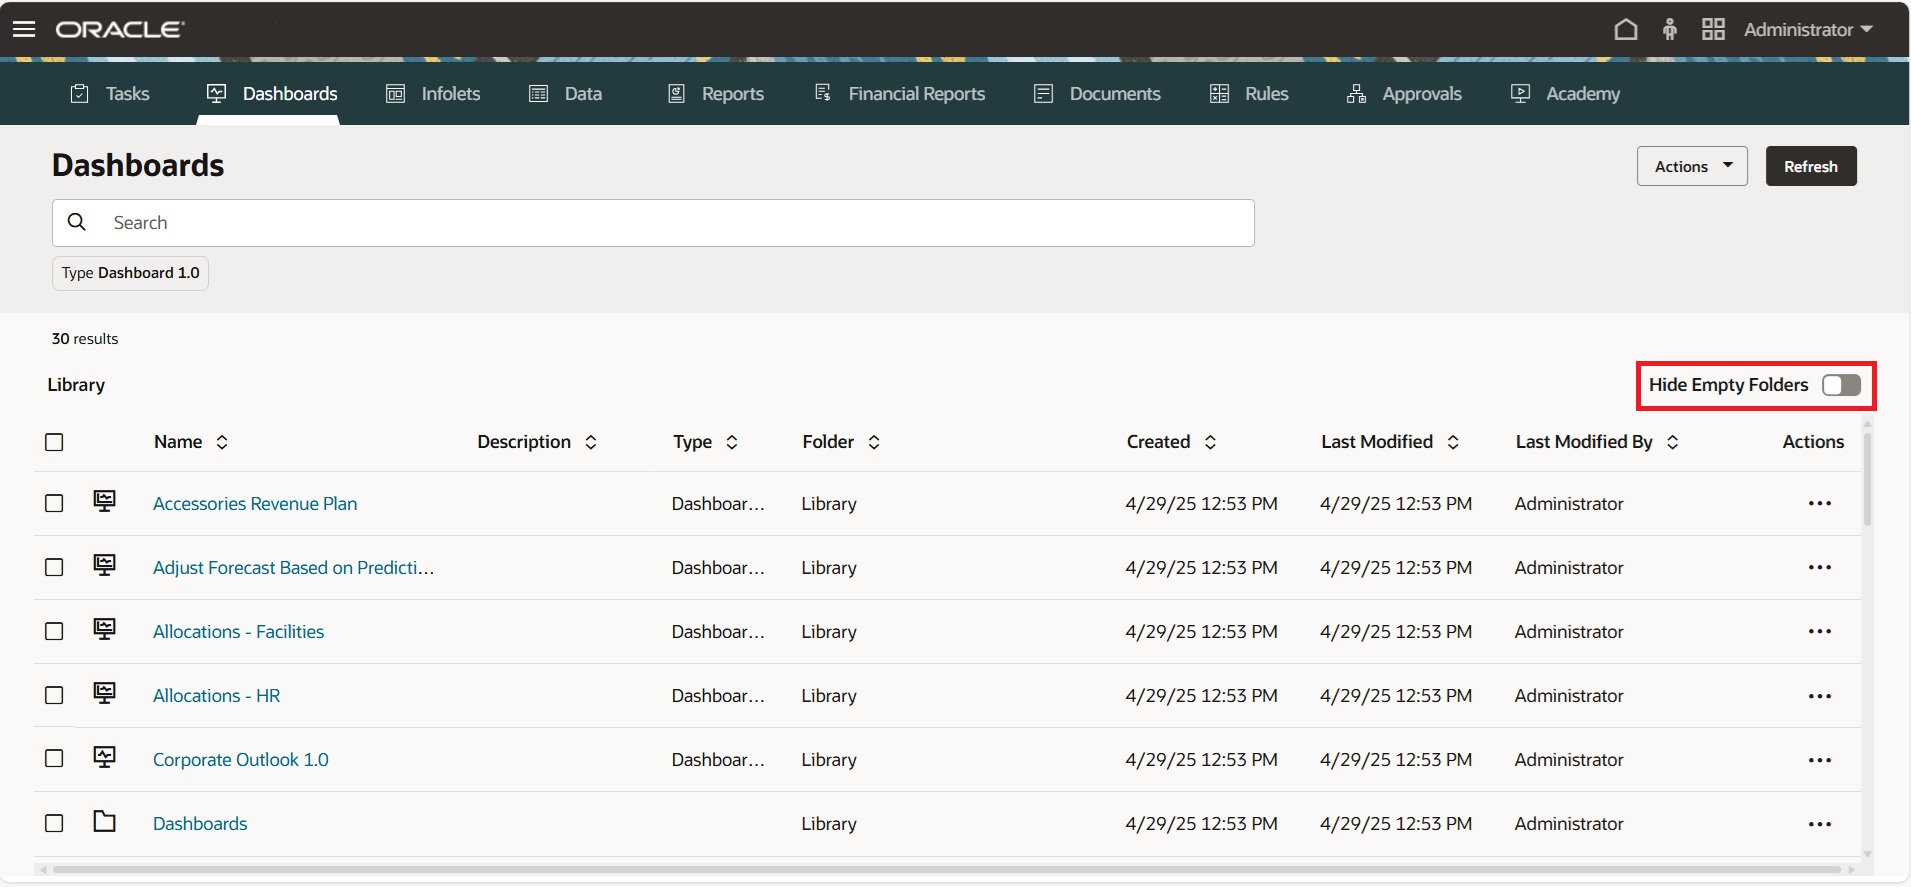
Task: Open the Tasks tab
Action: (110, 93)
